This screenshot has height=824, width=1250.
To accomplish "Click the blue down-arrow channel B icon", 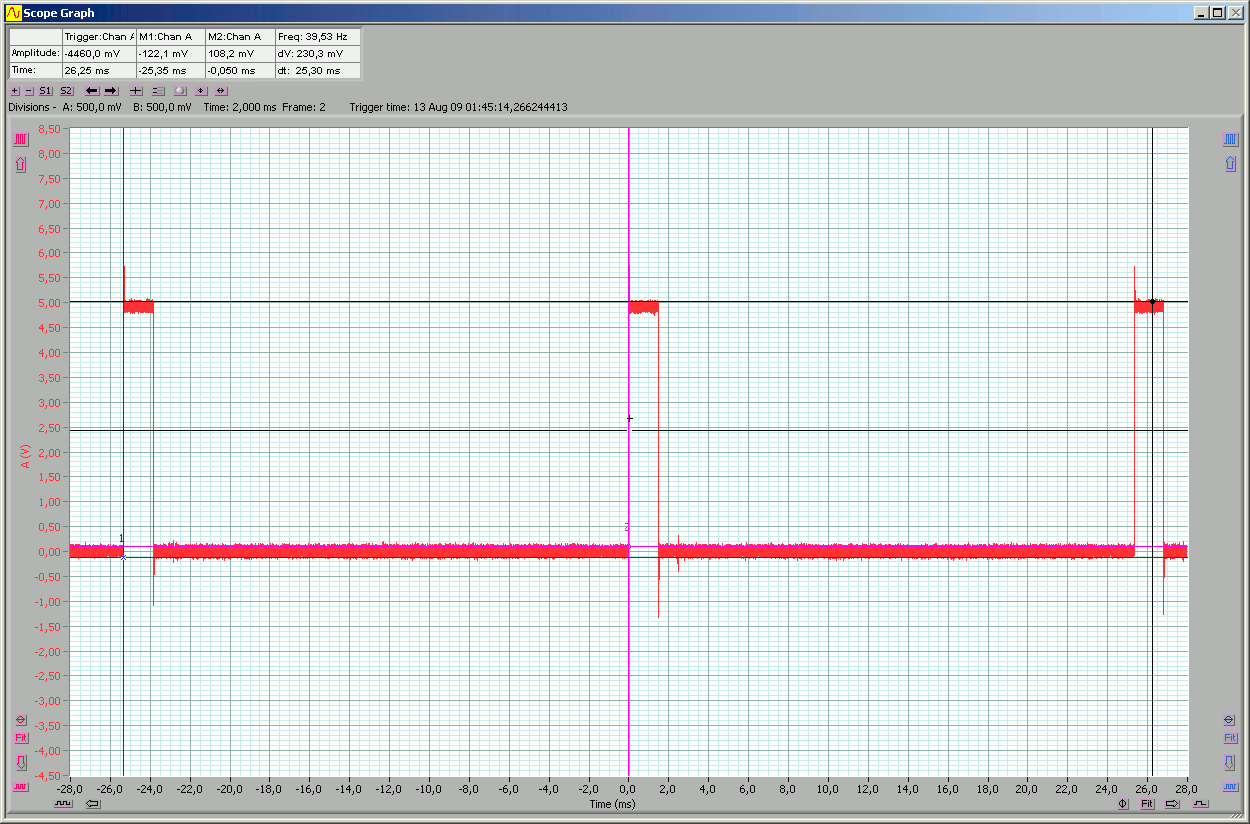I will (x=1231, y=763).
